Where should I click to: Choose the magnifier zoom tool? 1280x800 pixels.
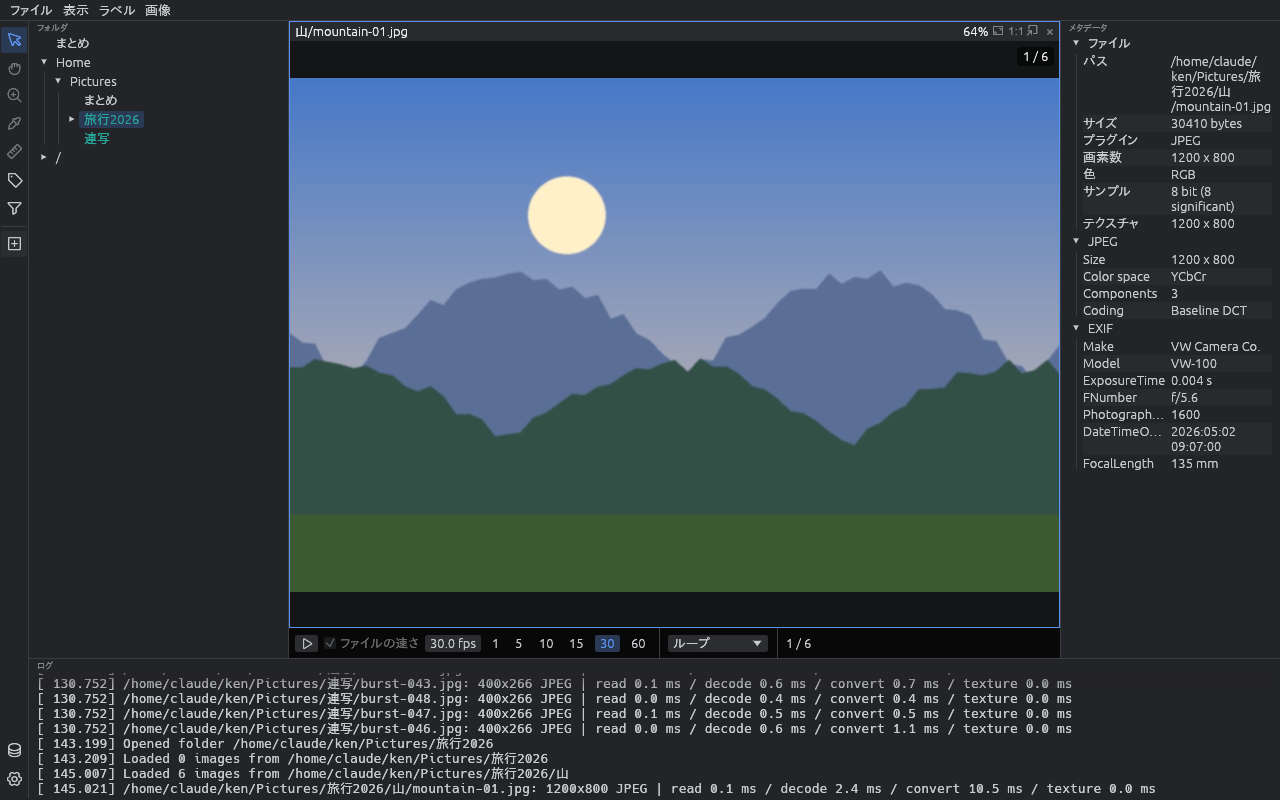point(14,96)
